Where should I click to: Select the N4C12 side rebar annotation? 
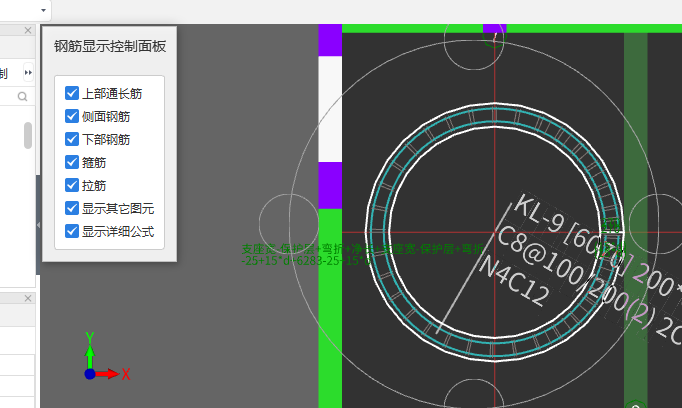tap(515, 281)
